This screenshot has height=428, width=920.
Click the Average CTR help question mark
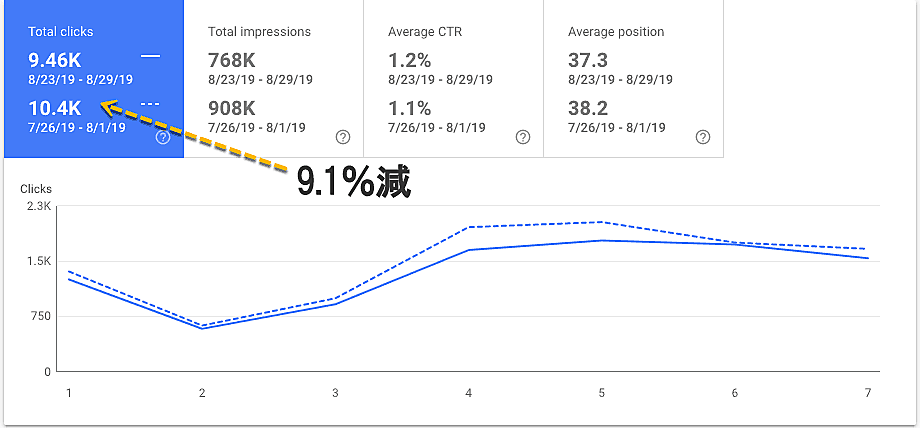click(523, 137)
